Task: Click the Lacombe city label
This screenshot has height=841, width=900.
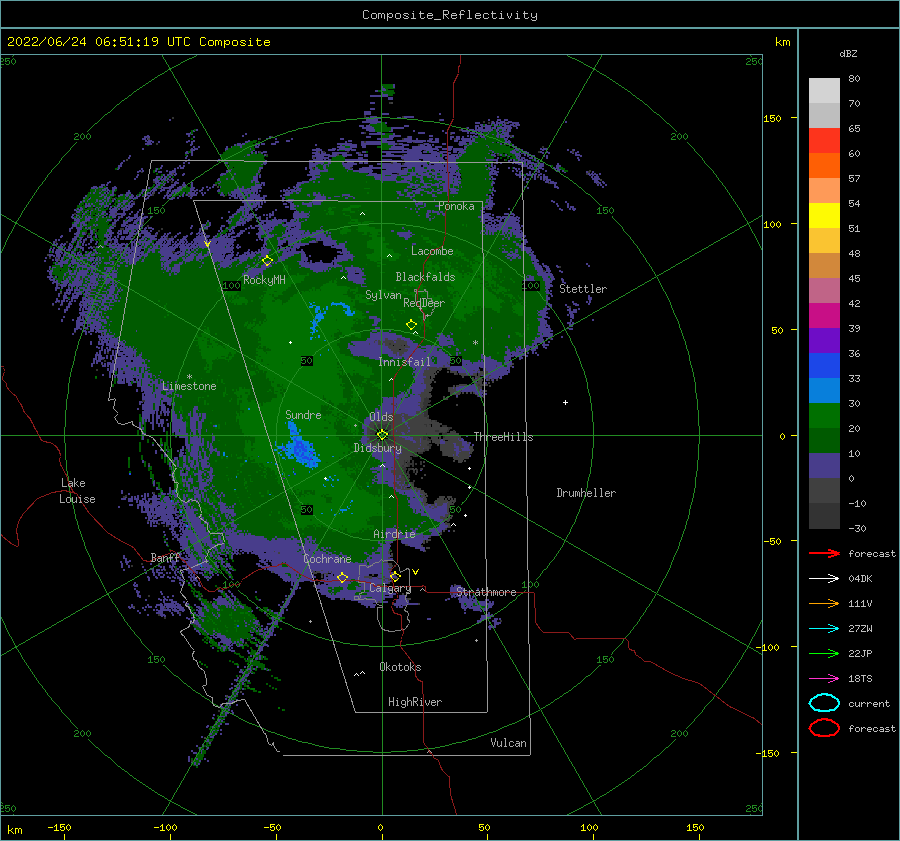Action: [x=432, y=251]
